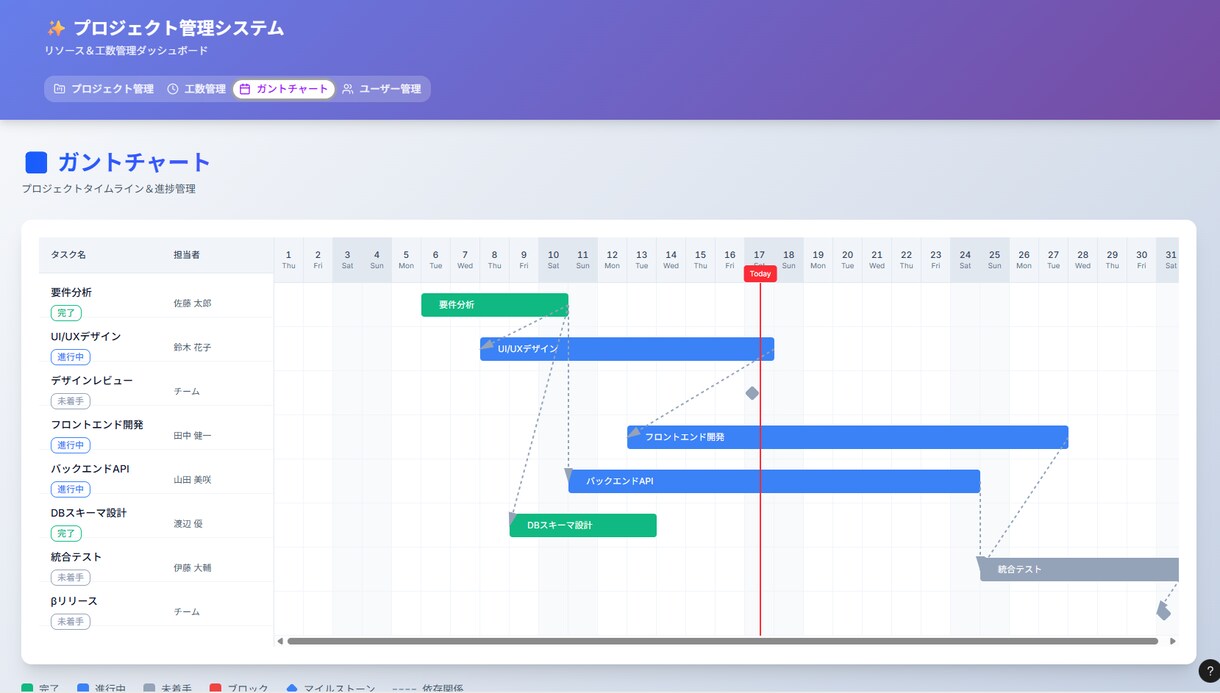The width and height of the screenshot is (1220, 693).
Task: Click the date header 24 Sat
Action: (x=965, y=260)
